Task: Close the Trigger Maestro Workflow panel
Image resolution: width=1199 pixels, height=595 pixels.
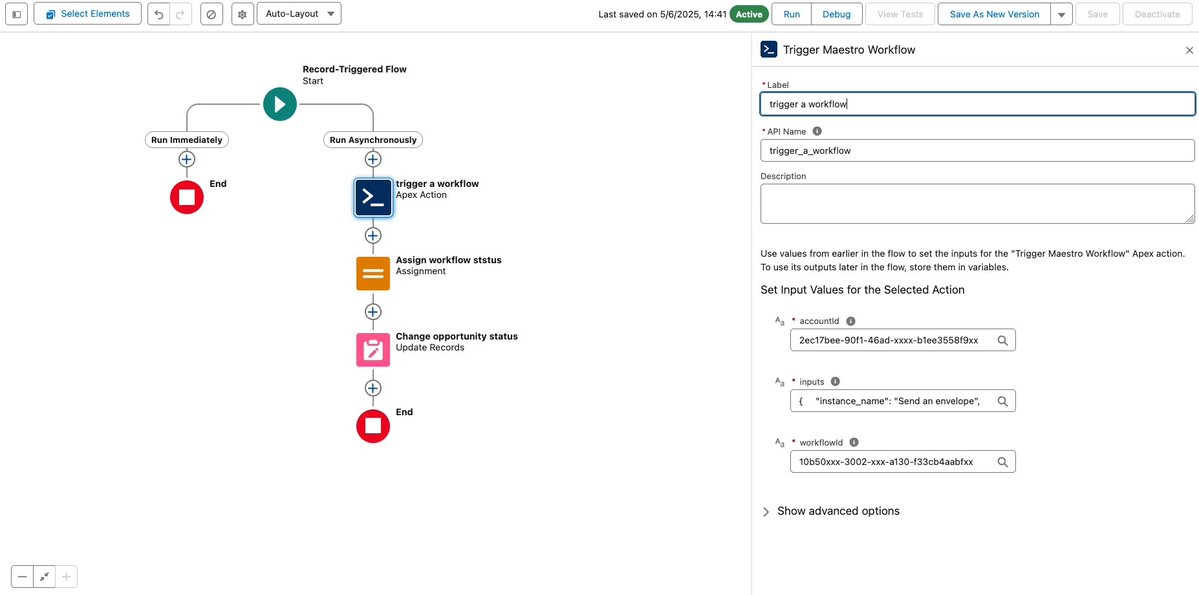Action: [1189, 50]
